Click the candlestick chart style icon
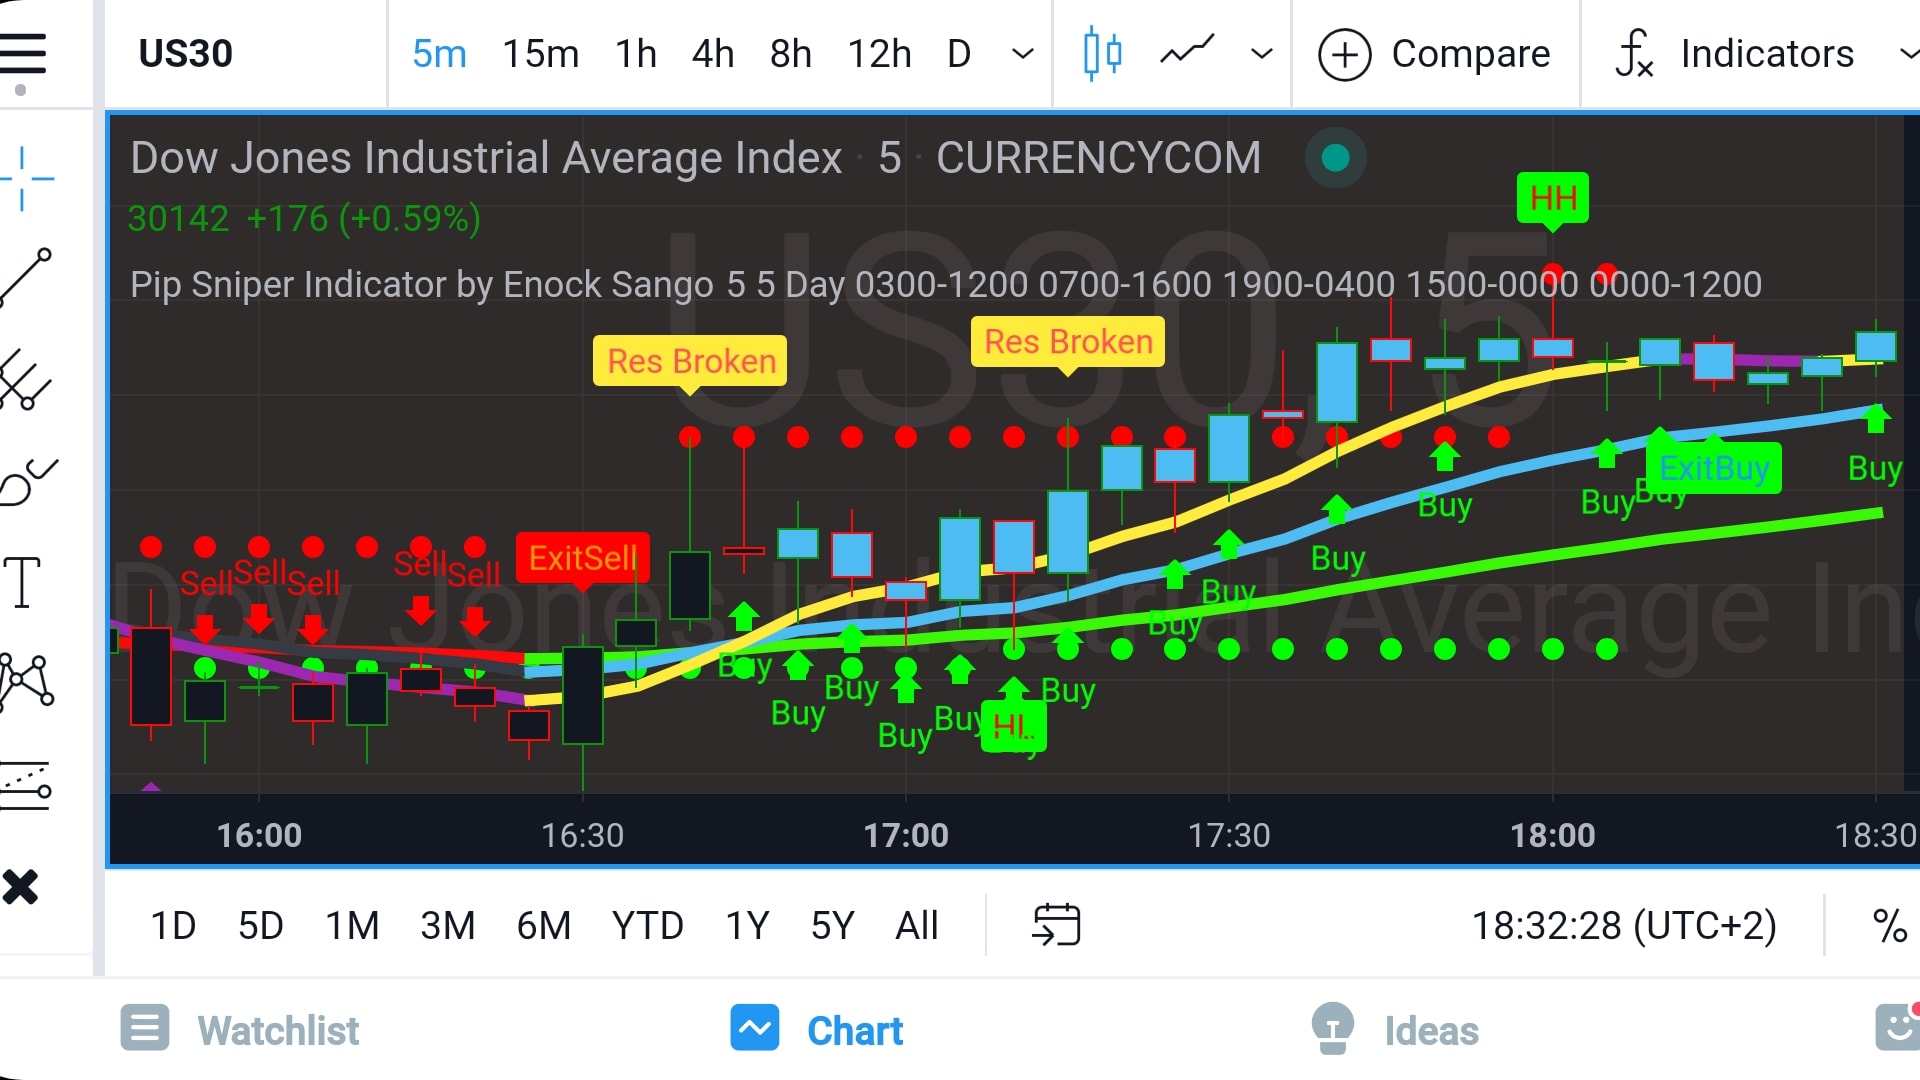Image resolution: width=1920 pixels, height=1080 pixels. pos(1102,53)
